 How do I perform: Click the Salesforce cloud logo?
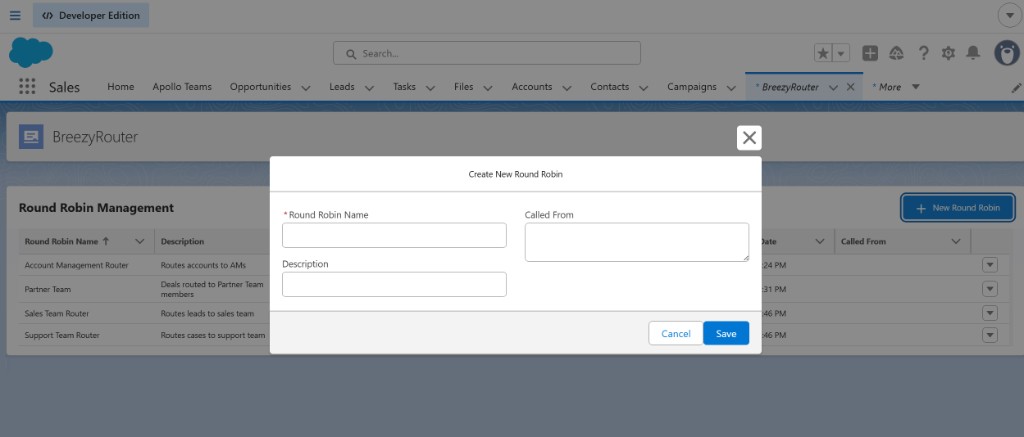31,52
